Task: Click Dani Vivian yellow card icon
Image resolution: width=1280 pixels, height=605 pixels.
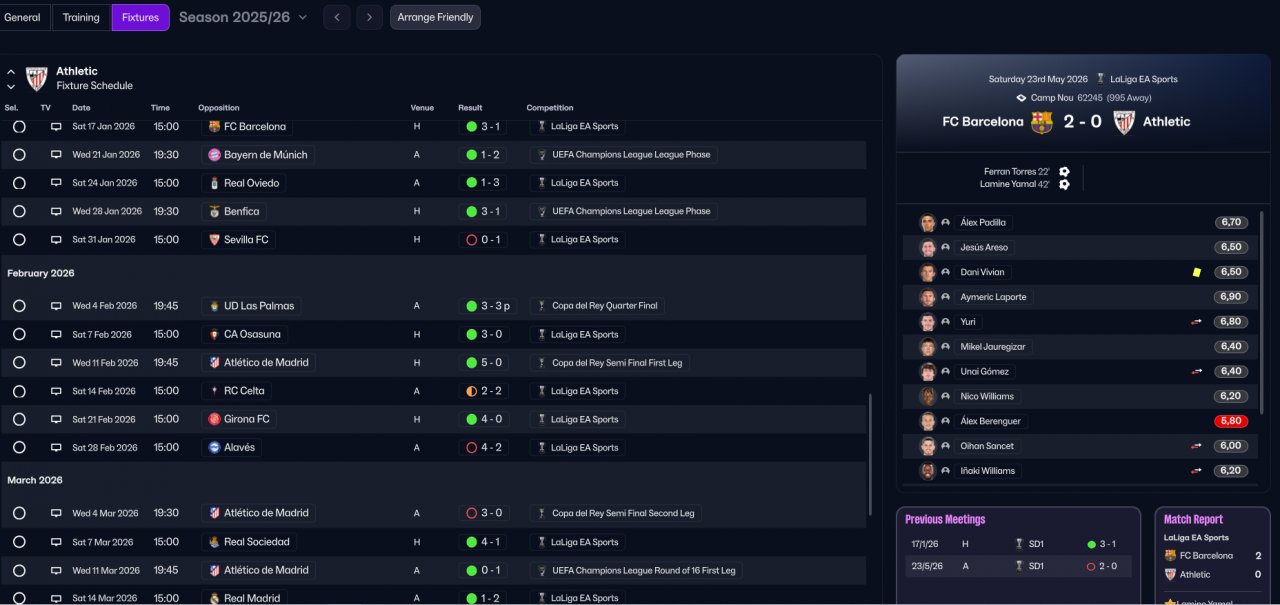Action: [x=1196, y=272]
